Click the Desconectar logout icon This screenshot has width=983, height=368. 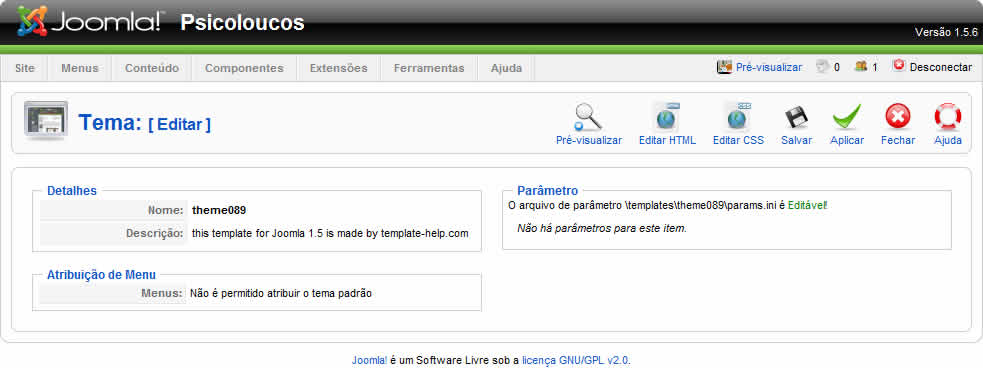[x=899, y=66]
